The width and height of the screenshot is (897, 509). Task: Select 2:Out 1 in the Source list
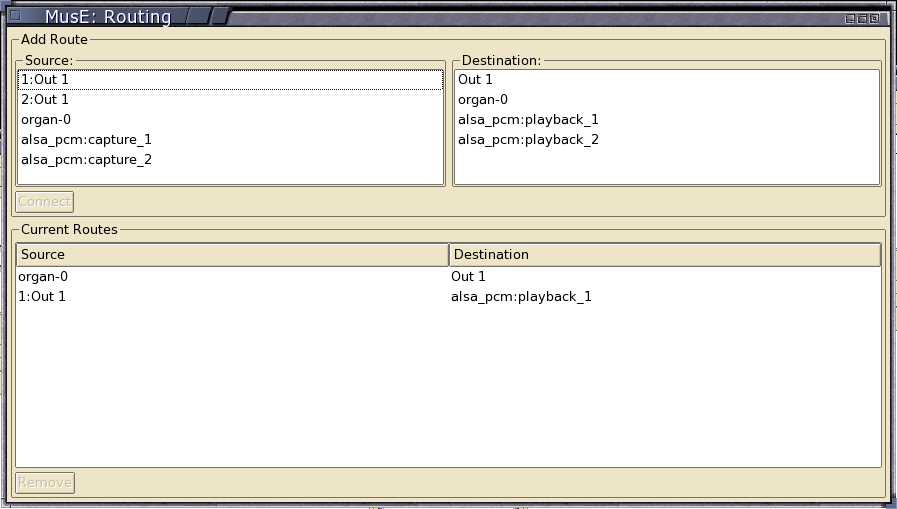(231, 100)
